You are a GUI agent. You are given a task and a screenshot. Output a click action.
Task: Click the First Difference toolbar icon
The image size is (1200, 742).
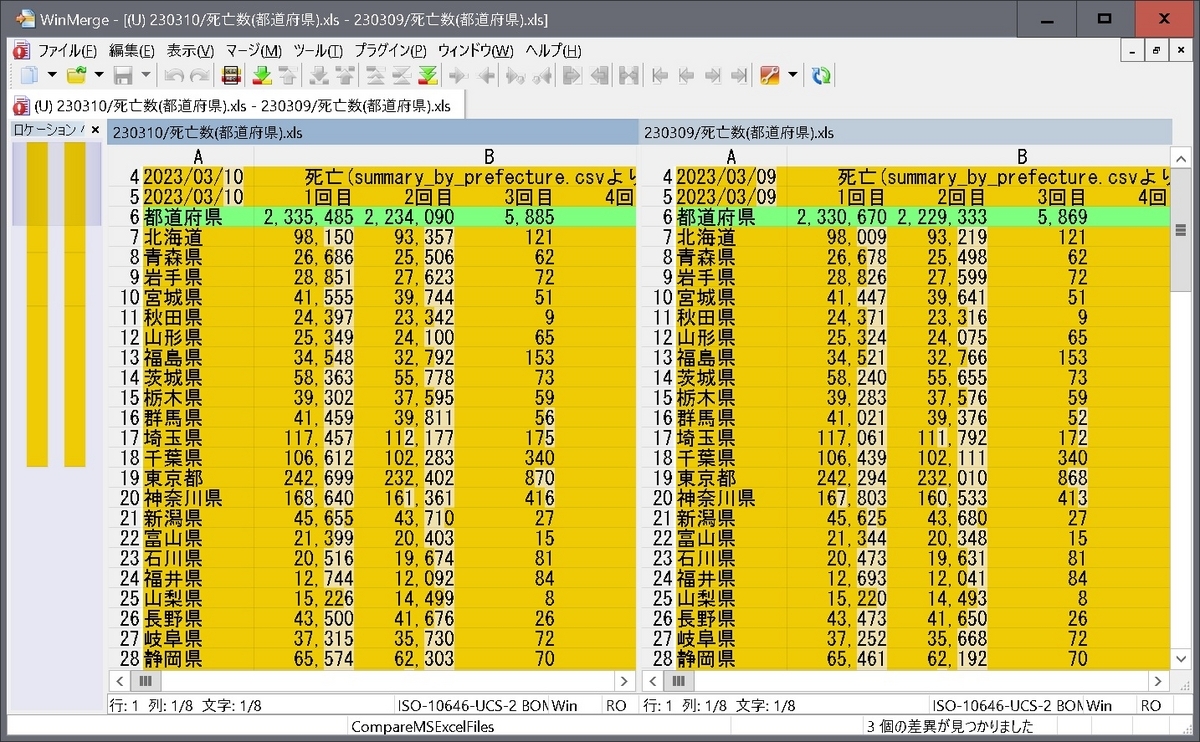coord(376,75)
